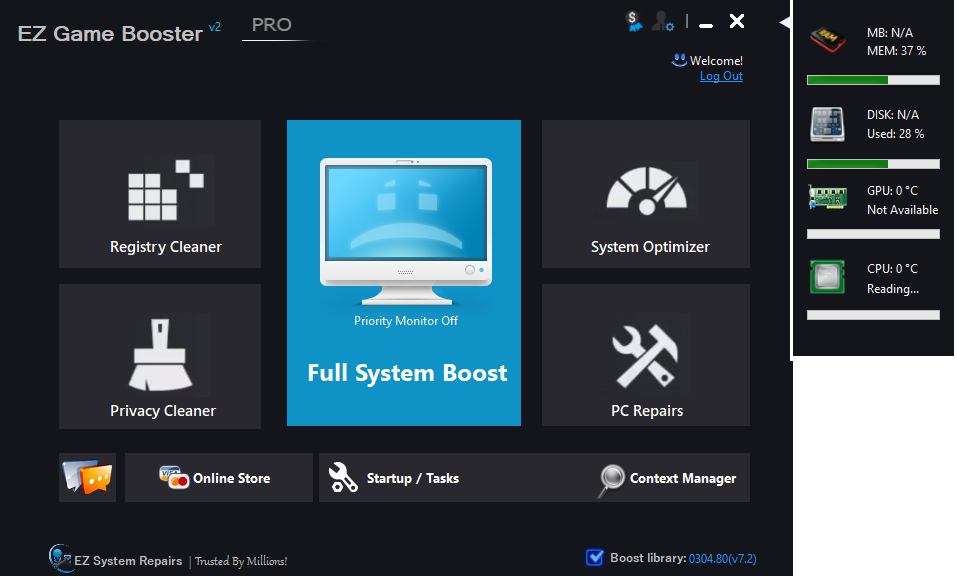The image size is (957, 576).
Task: Click the dollar purchase icon in the title bar
Action: tap(634, 21)
